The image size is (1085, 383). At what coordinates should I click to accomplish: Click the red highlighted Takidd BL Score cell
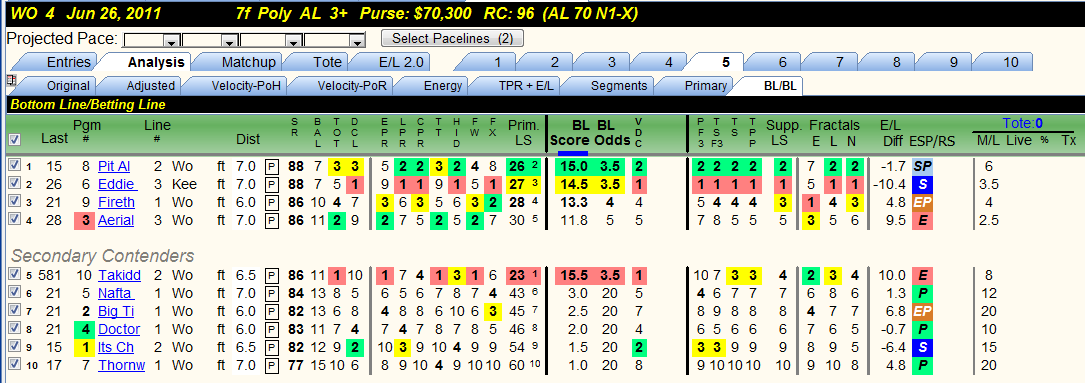(574, 275)
